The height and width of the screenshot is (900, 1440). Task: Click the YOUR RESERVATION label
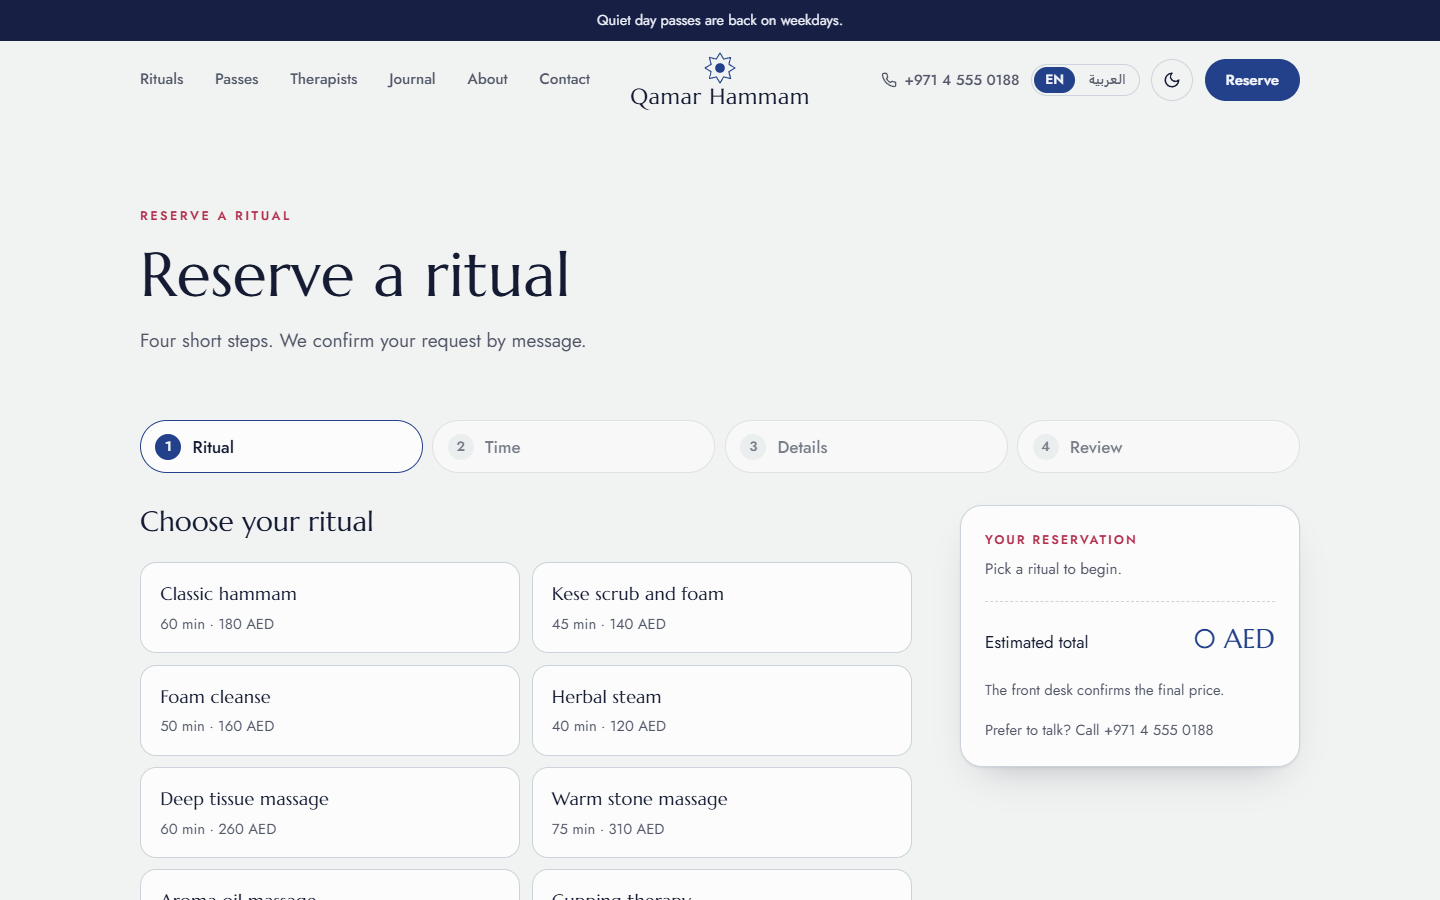pyautogui.click(x=1061, y=540)
